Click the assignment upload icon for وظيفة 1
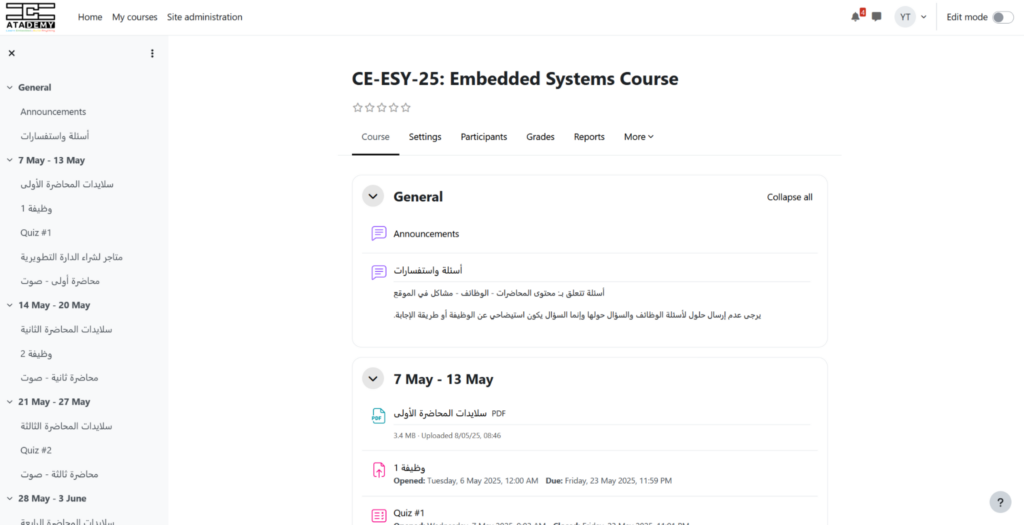The height and width of the screenshot is (525, 1024). 379,470
